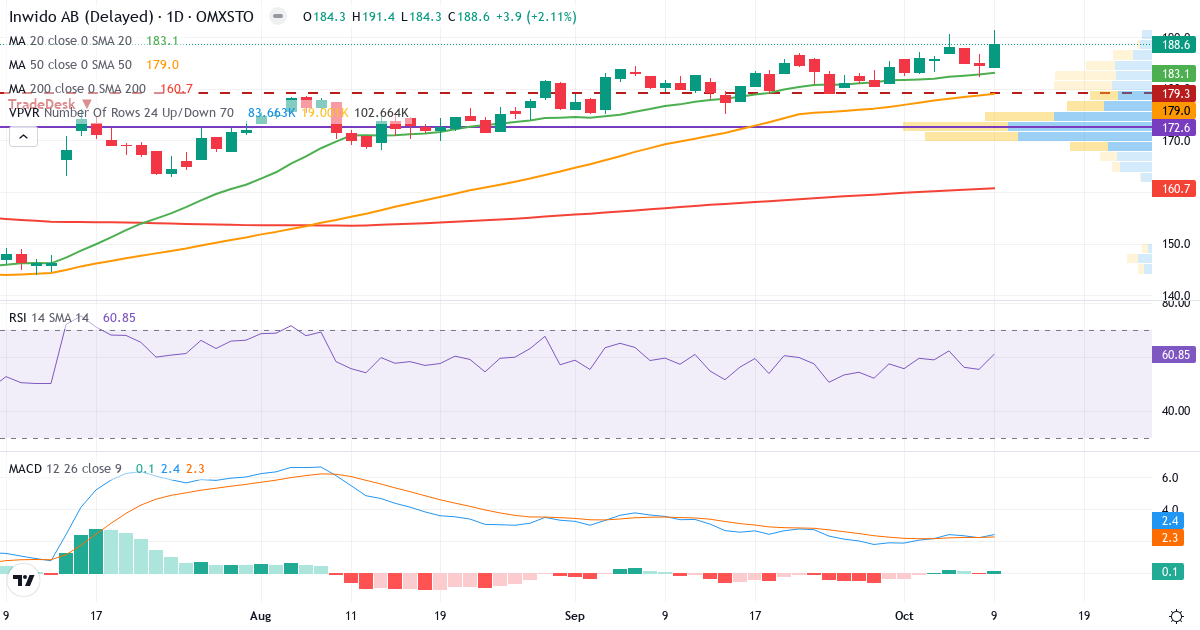Click the 170.0 price scale label
This screenshot has height=630, width=1200.
point(1176,141)
